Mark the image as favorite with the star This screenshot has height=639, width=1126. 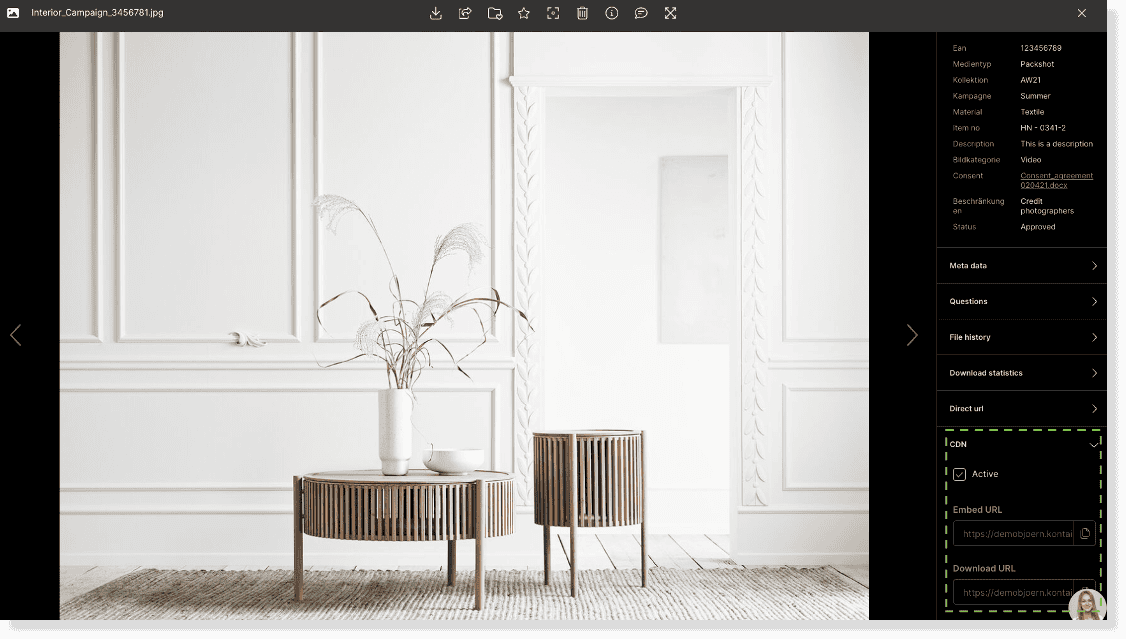524,13
